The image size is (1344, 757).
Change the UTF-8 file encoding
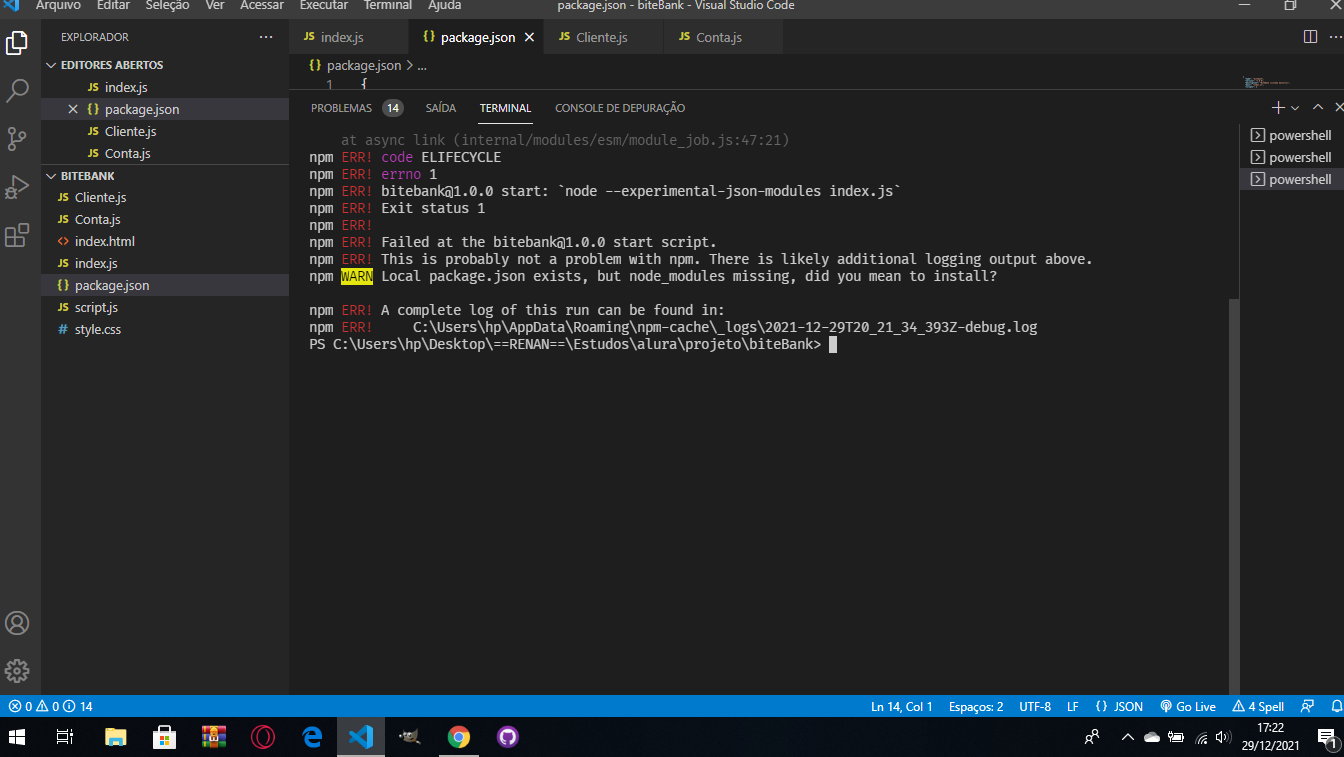click(x=1035, y=706)
